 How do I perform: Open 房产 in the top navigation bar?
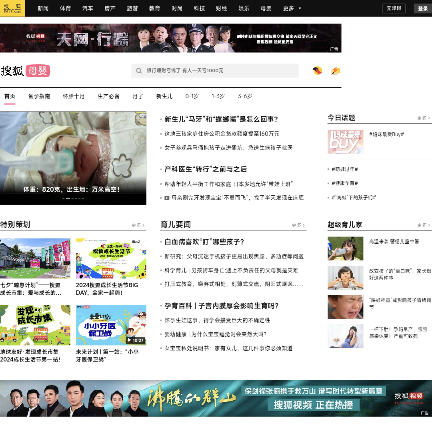(110, 8)
